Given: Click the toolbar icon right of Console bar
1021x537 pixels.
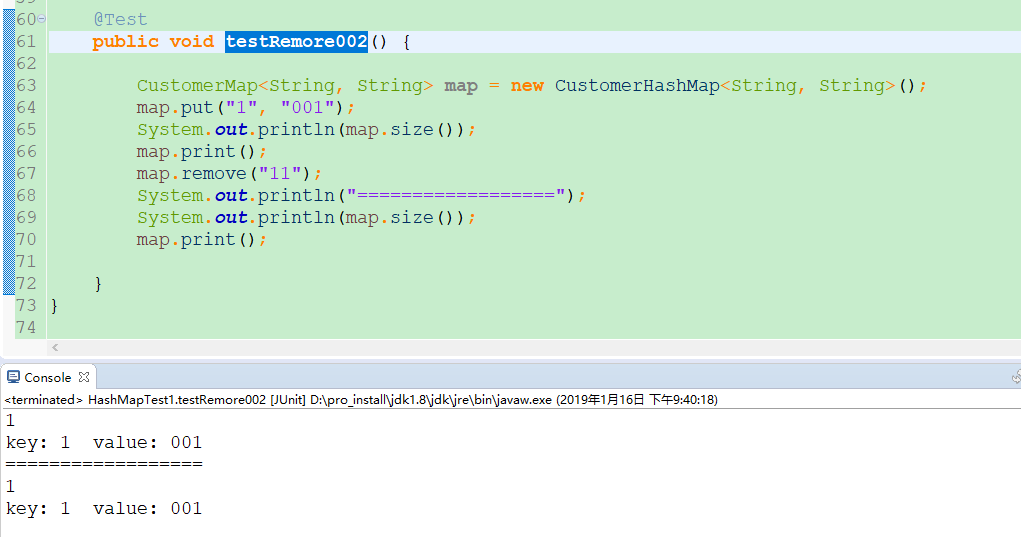Looking at the screenshot, I should pos(1016,376).
